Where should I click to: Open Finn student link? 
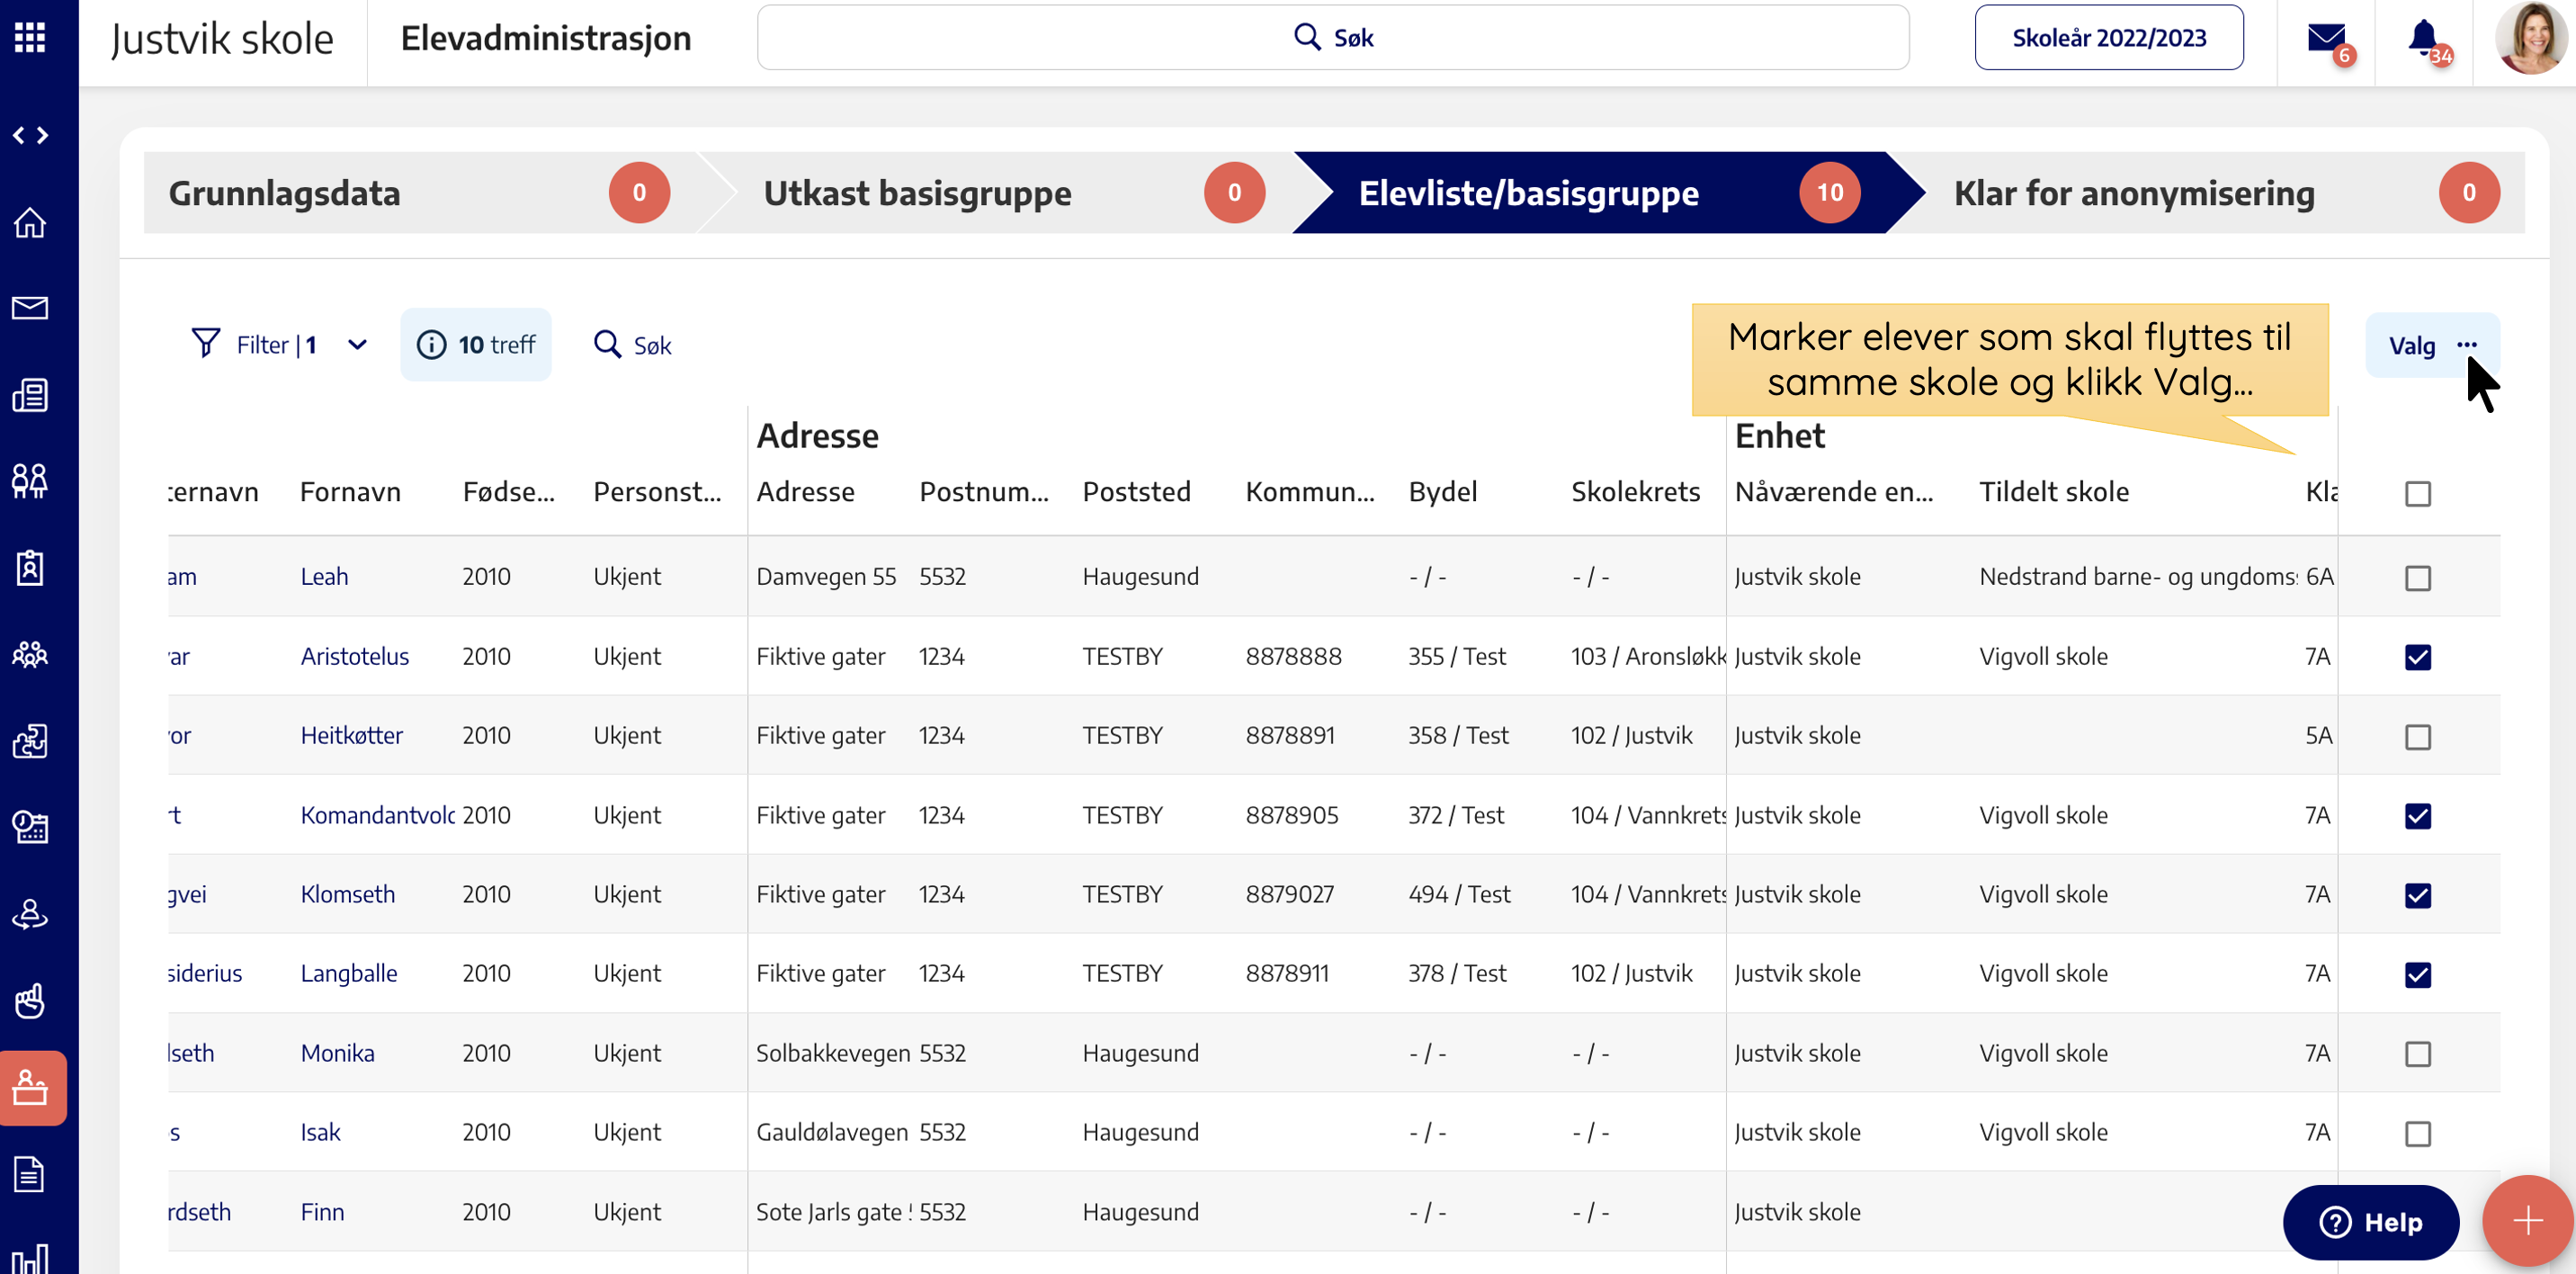[322, 1211]
